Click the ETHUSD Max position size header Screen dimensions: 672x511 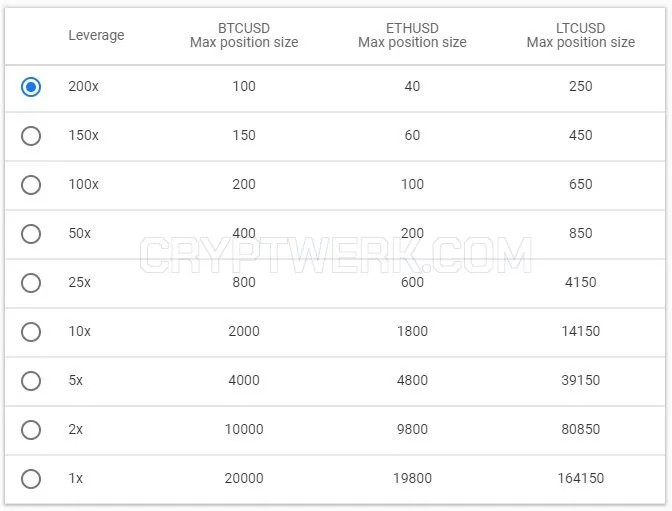click(412, 35)
